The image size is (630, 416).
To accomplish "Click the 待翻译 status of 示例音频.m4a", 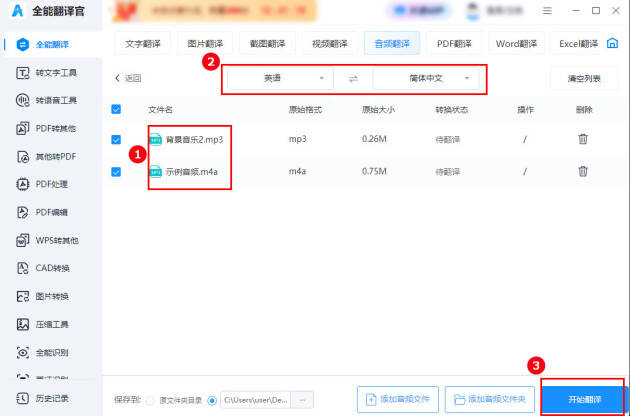I will tap(448, 172).
